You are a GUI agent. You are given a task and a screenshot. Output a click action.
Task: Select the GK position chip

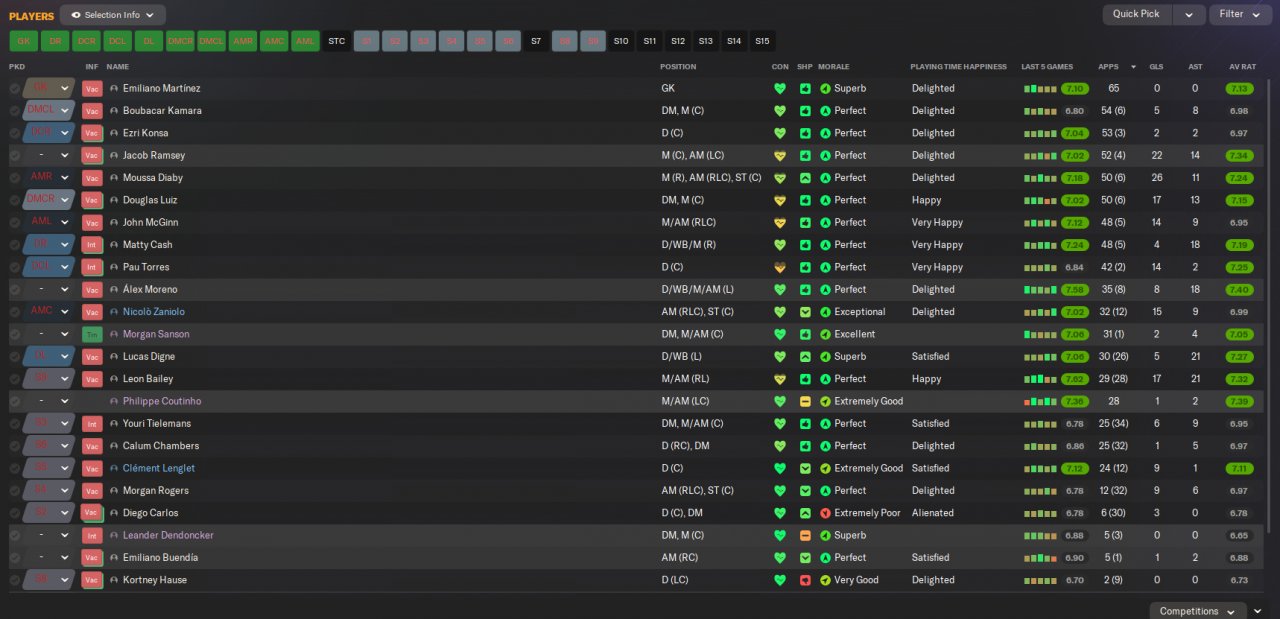coord(24,41)
